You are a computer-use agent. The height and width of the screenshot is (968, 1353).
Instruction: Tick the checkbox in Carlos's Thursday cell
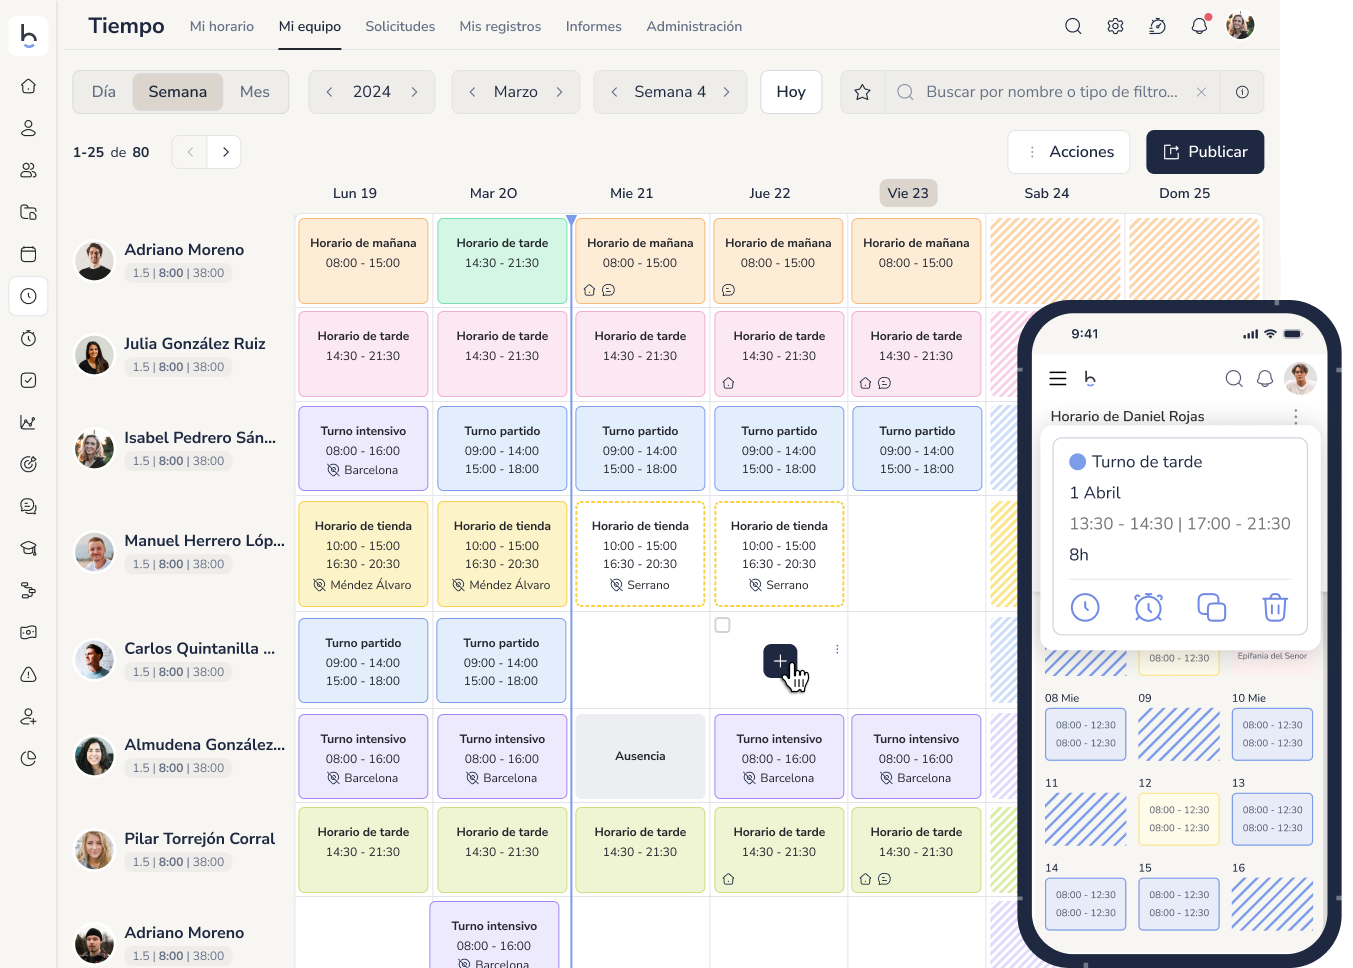pyautogui.click(x=723, y=625)
